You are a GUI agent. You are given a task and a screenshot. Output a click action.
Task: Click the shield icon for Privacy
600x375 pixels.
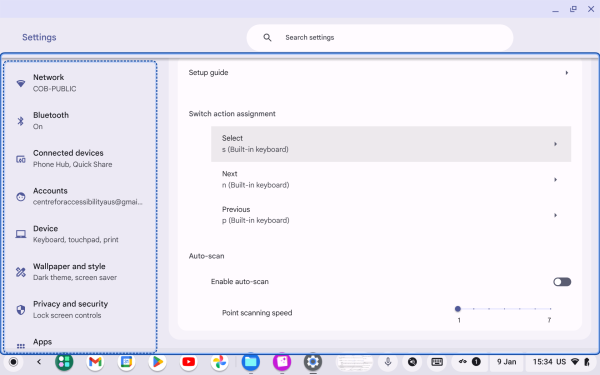pyautogui.click(x=21, y=310)
